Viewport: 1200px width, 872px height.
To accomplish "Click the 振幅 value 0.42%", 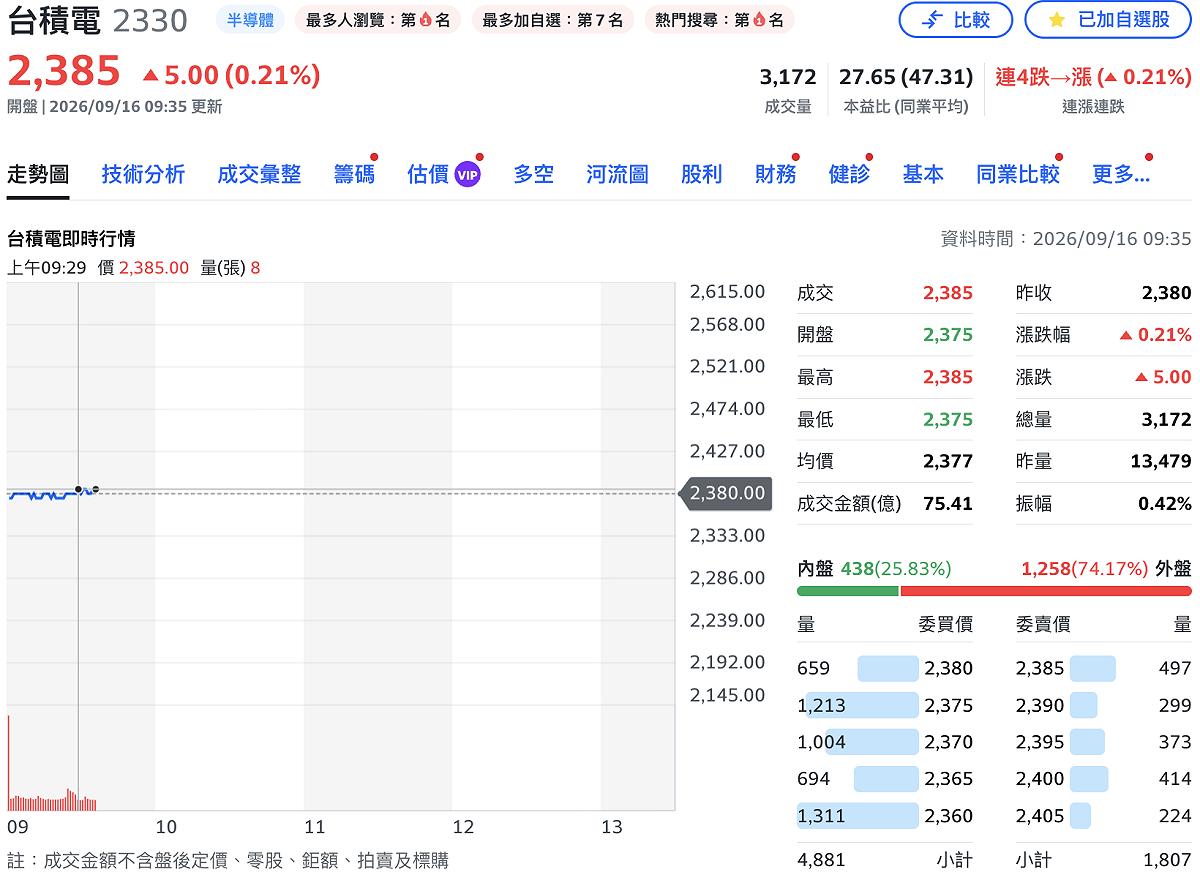I will pos(1164,504).
